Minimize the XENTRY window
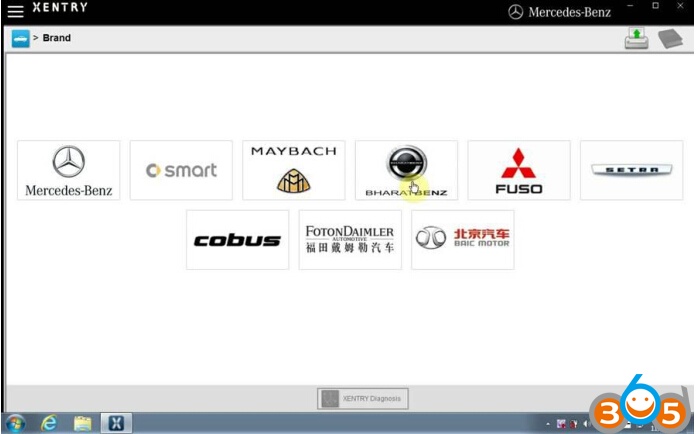The height and width of the screenshot is (434, 696). 630,6
